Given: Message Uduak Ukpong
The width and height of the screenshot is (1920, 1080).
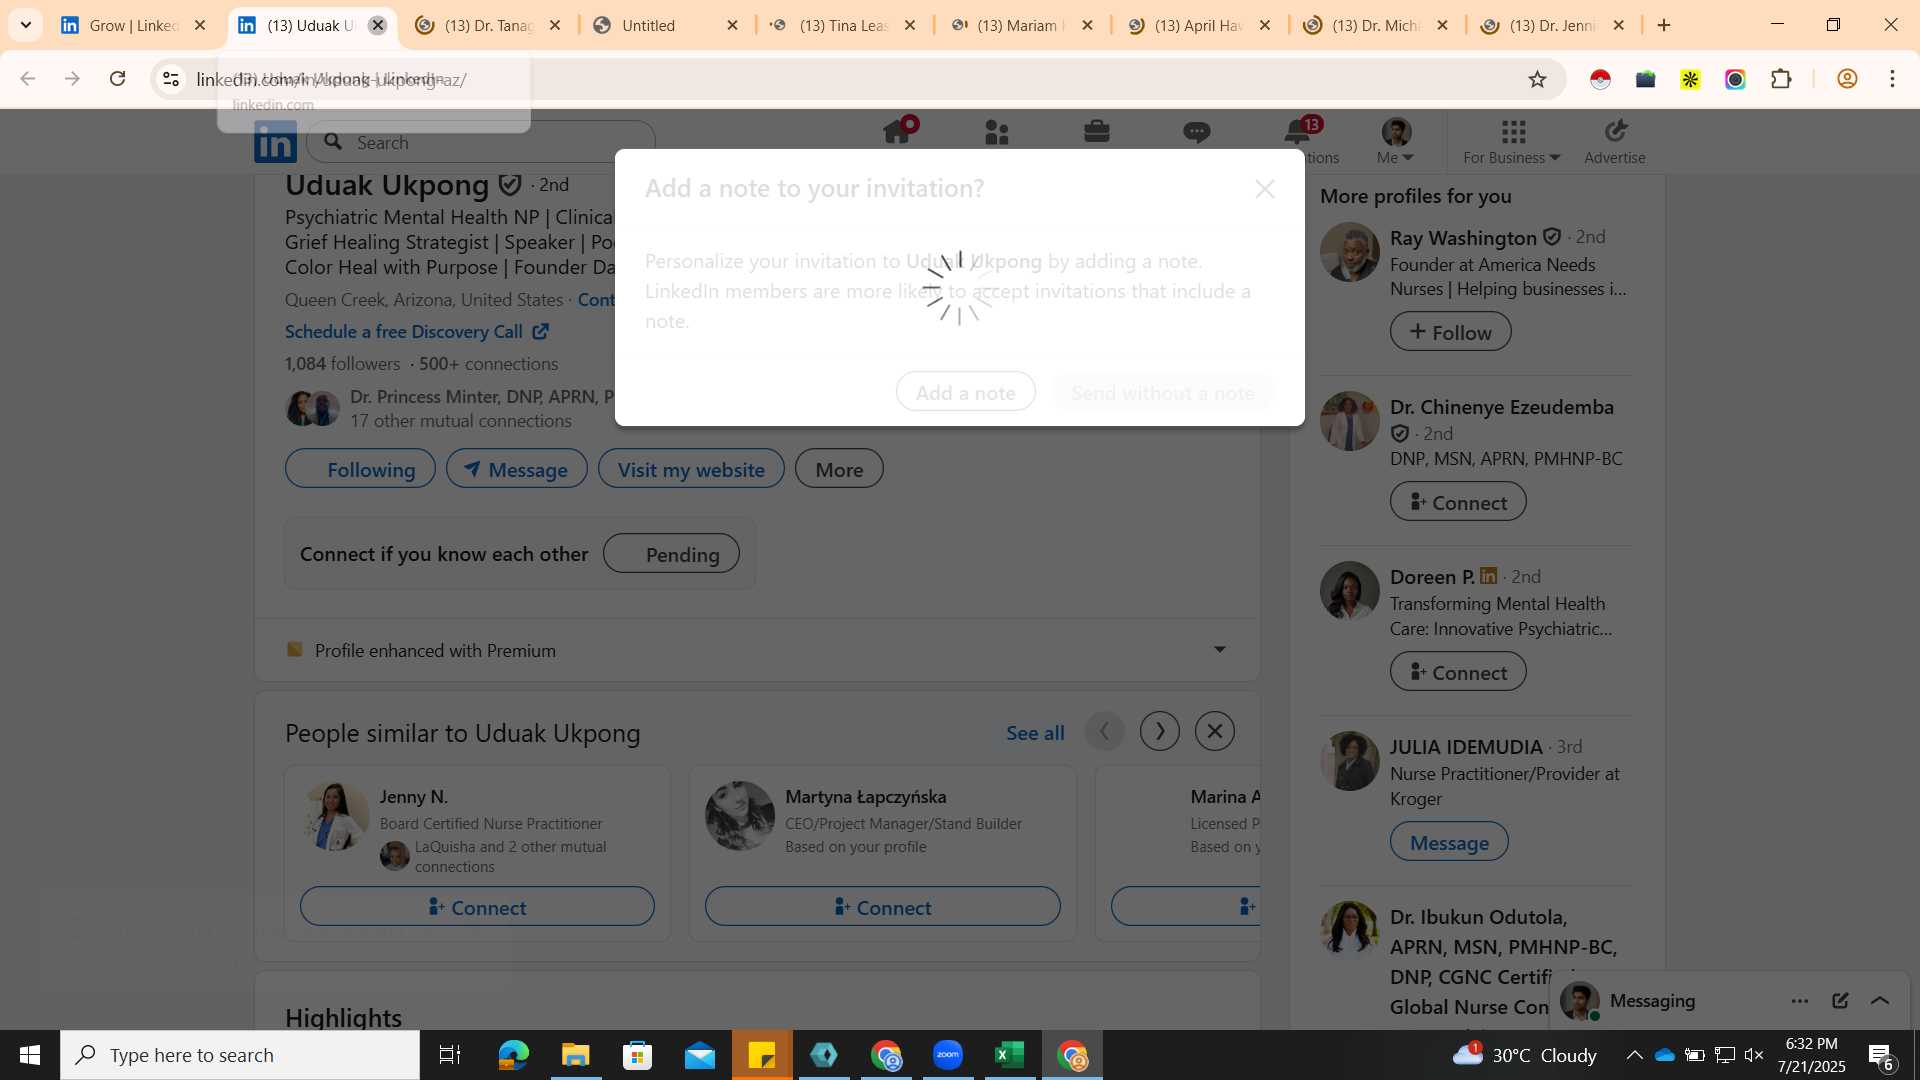Looking at the screenshot, I should [x=517, y=469].
